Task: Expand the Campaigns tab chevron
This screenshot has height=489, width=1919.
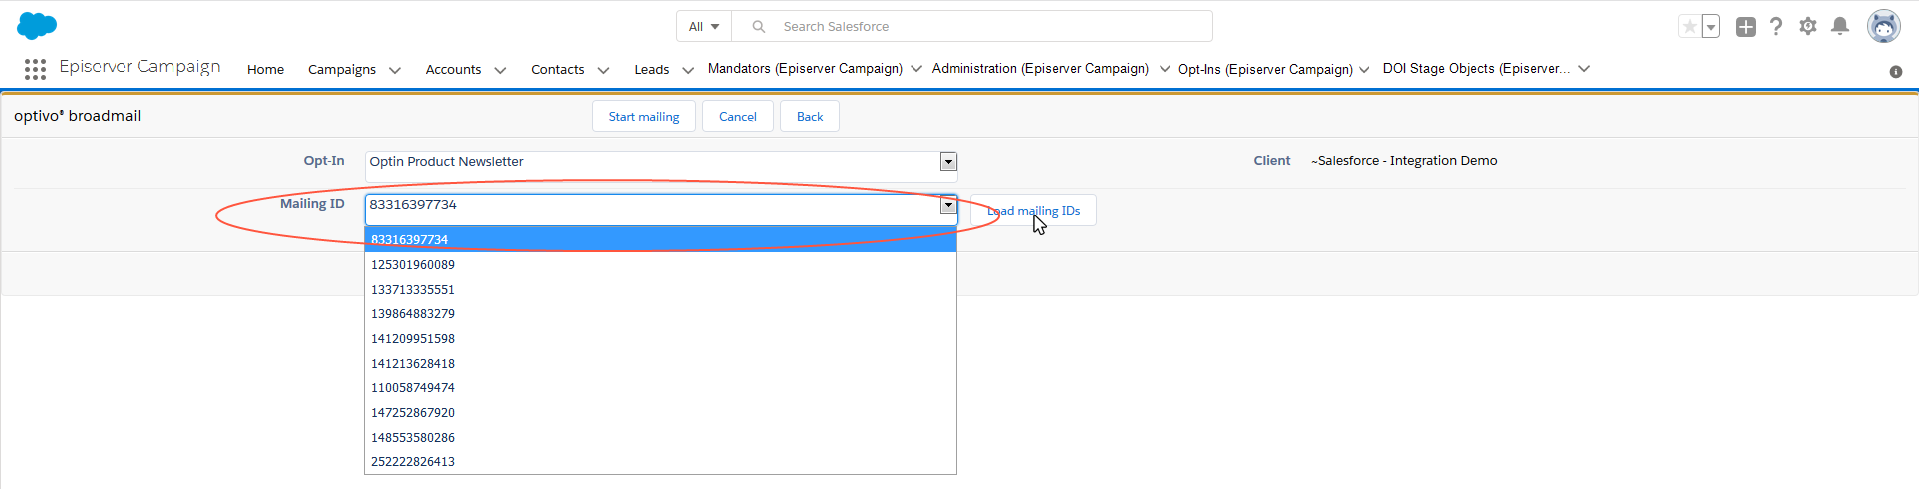Action: pos(395,70)
